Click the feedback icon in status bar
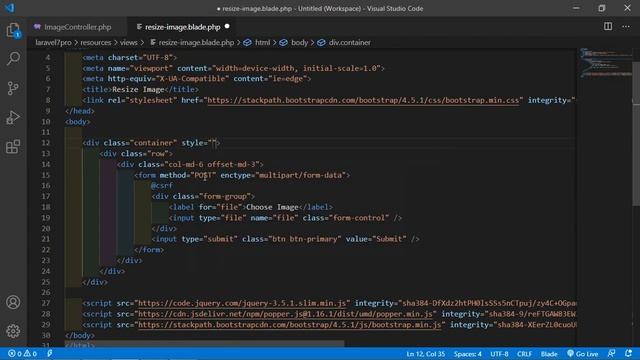 point(611,353)
